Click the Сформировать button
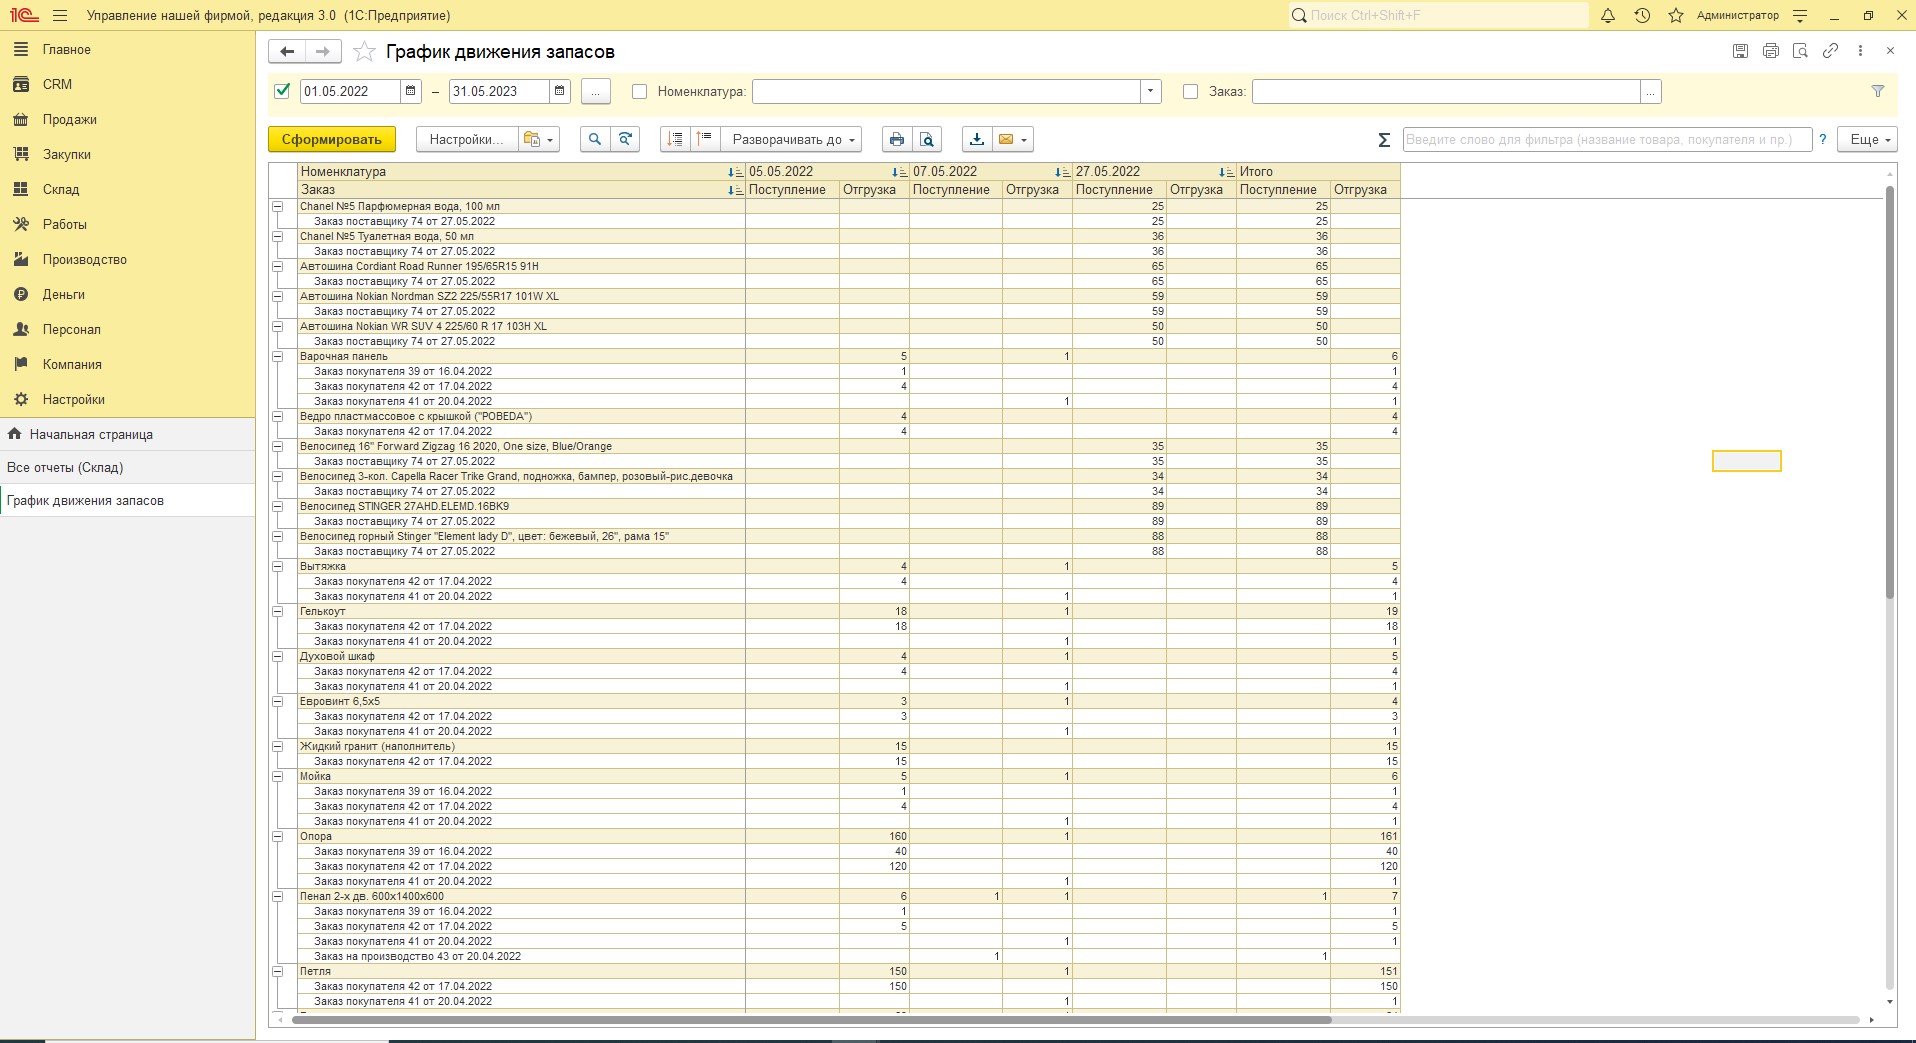Screen dimensions: 1916x1043 pyautogui.click(x=332, y=139)
